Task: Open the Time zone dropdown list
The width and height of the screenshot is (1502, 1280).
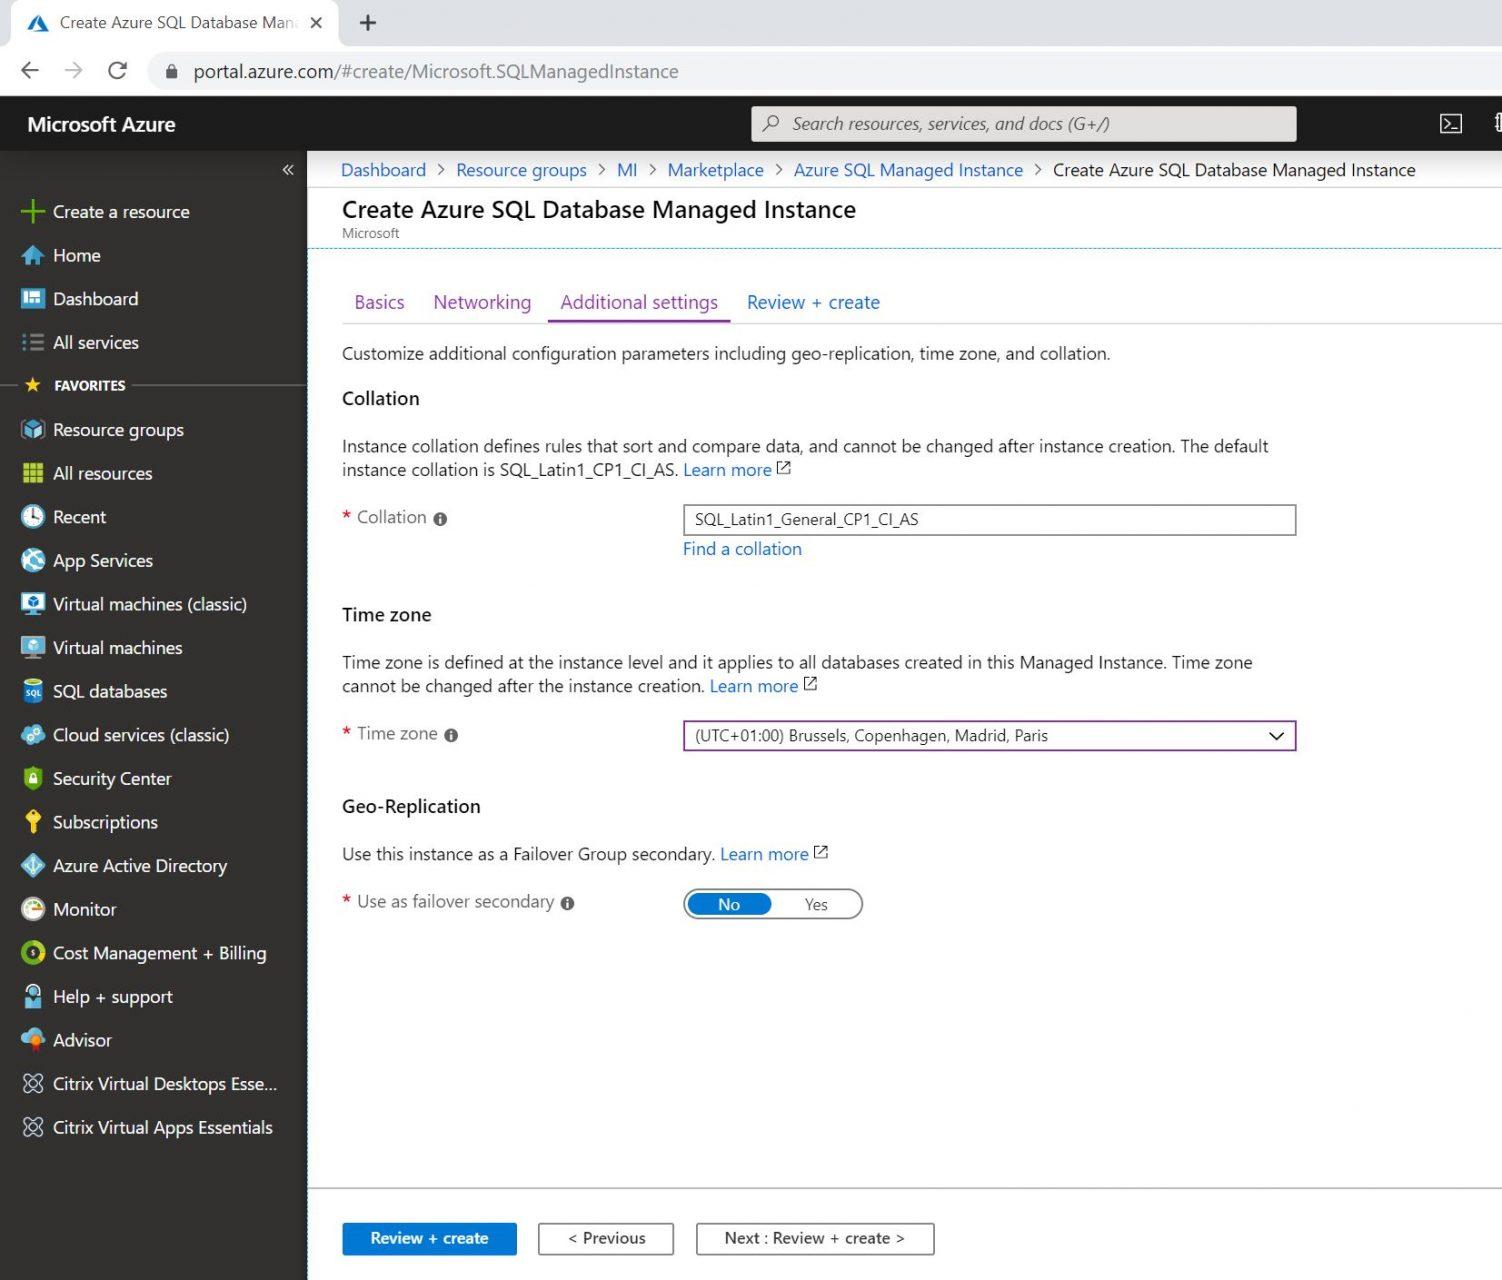Action: [1276, 736]
